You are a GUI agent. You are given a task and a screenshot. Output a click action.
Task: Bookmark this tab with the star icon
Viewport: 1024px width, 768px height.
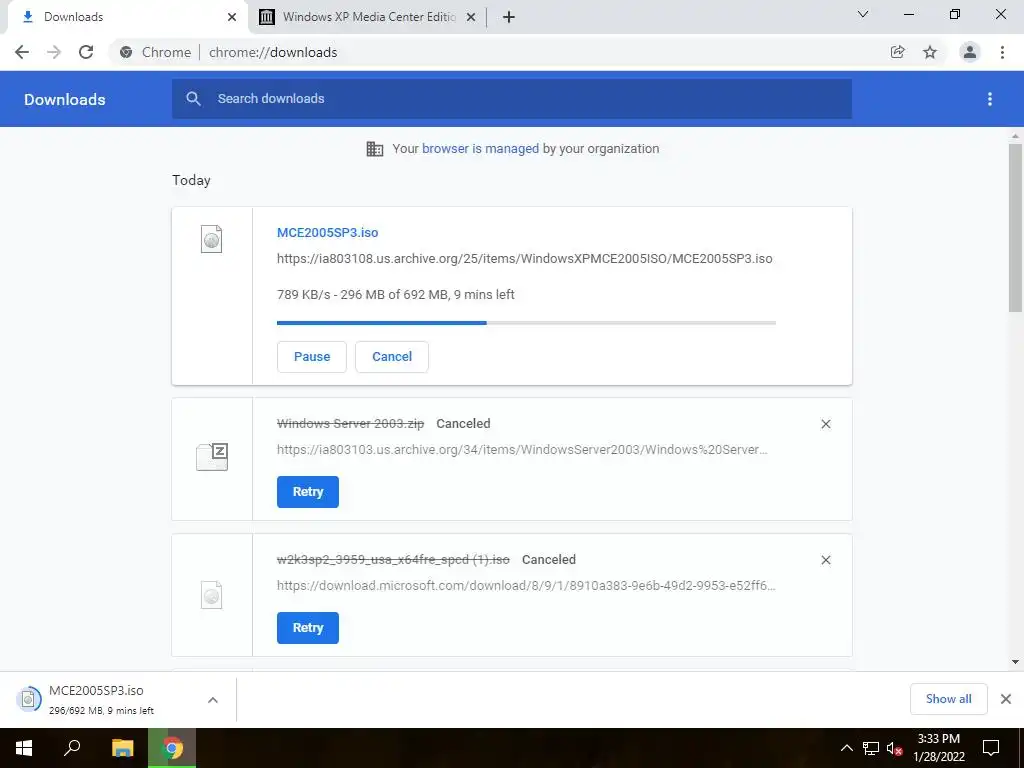pos(930,52)
